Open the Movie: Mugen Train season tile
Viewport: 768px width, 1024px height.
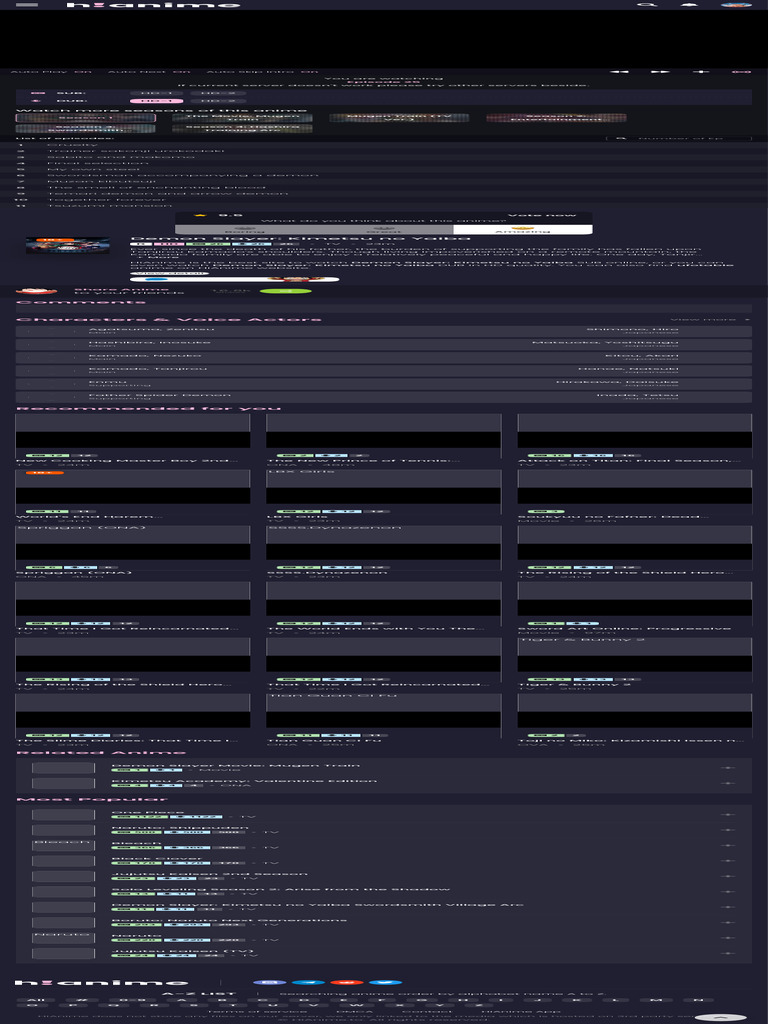[242, 118]
